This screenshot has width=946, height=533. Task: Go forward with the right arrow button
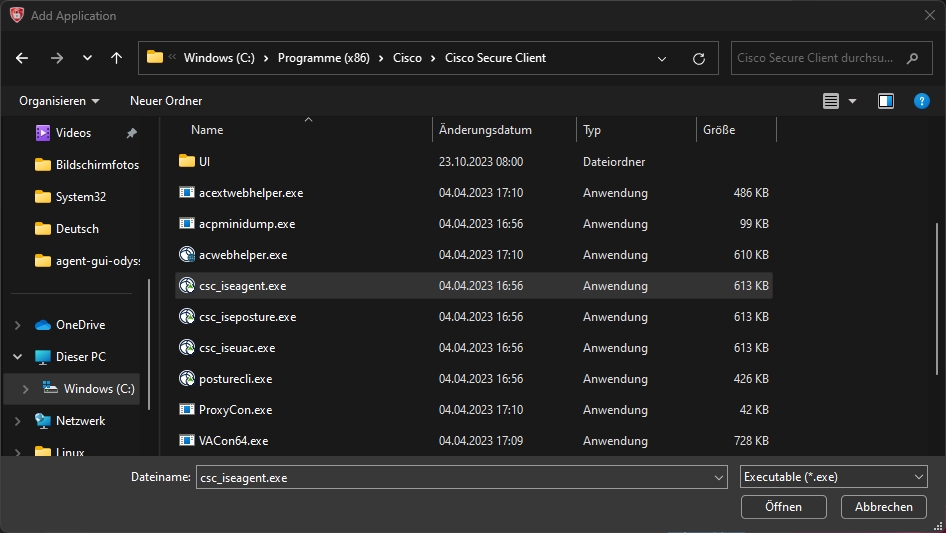coord(57,58)
